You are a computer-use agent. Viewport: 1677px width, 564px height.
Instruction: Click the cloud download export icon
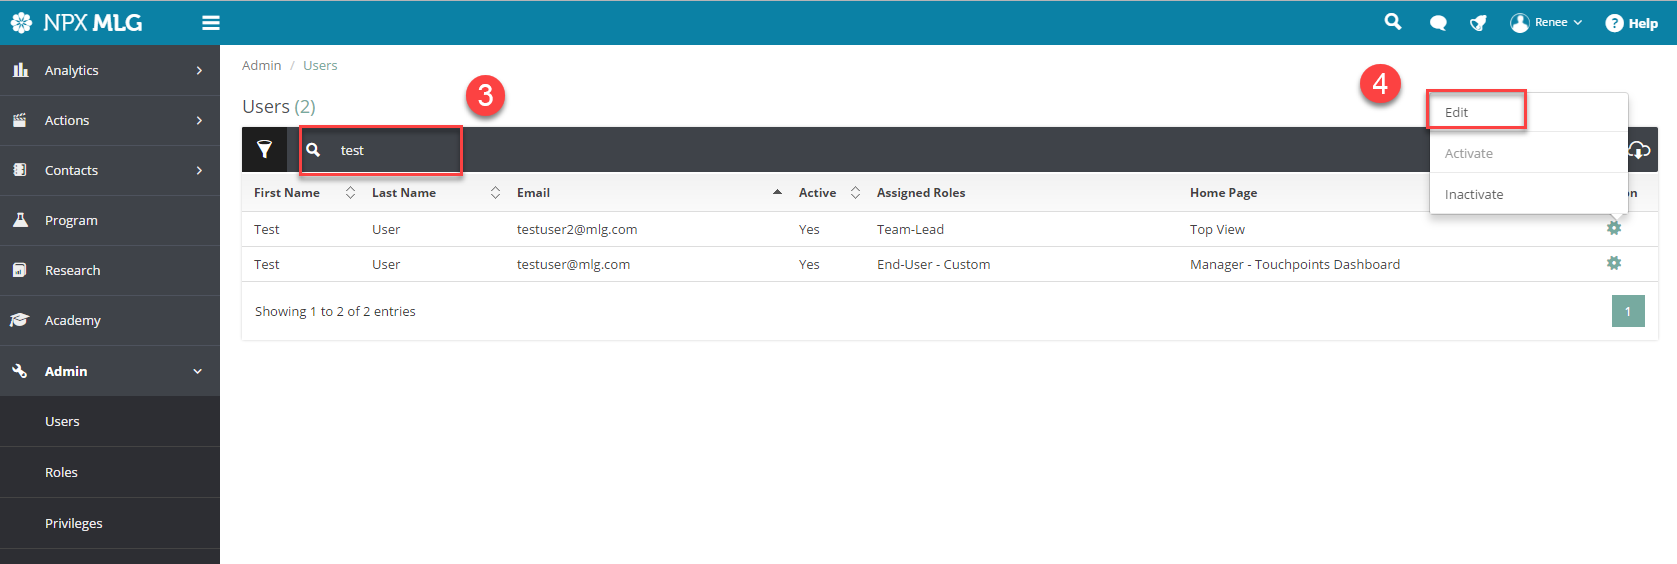tap(1639, 150)
